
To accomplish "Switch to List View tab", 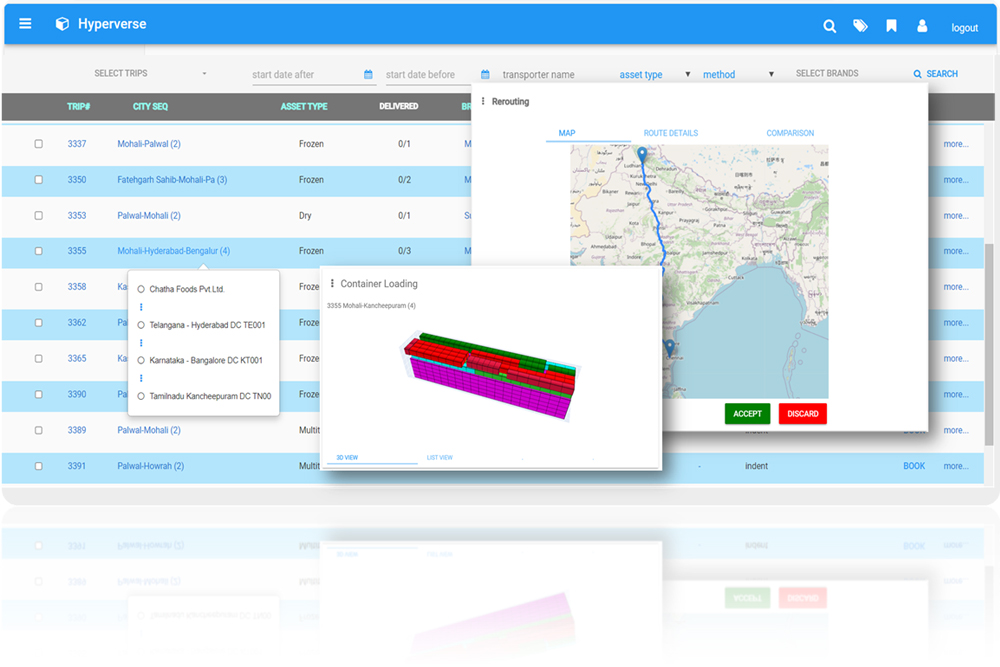I will point(439,457).
